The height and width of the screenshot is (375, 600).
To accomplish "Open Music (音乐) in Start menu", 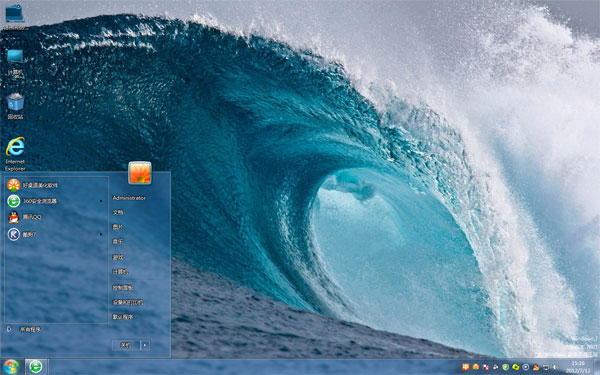I will pos(117,241).
